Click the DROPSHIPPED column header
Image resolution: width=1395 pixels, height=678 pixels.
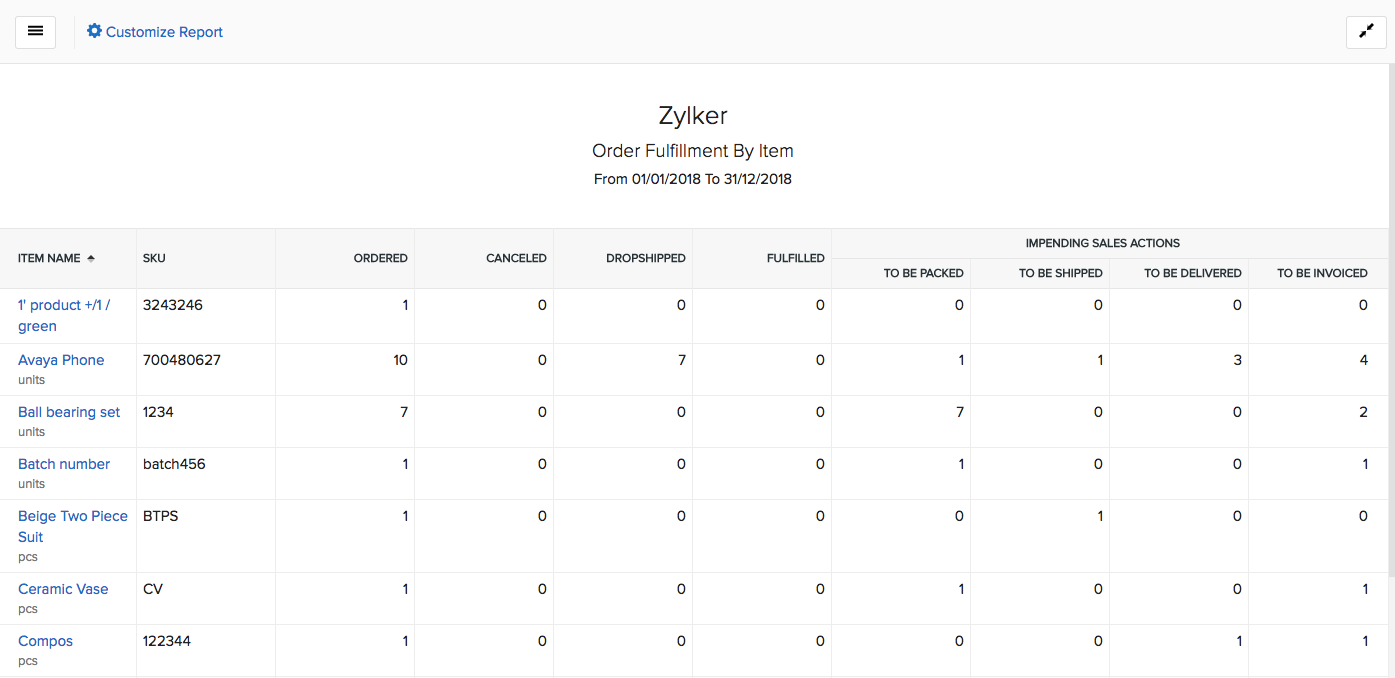pos(645,257)
